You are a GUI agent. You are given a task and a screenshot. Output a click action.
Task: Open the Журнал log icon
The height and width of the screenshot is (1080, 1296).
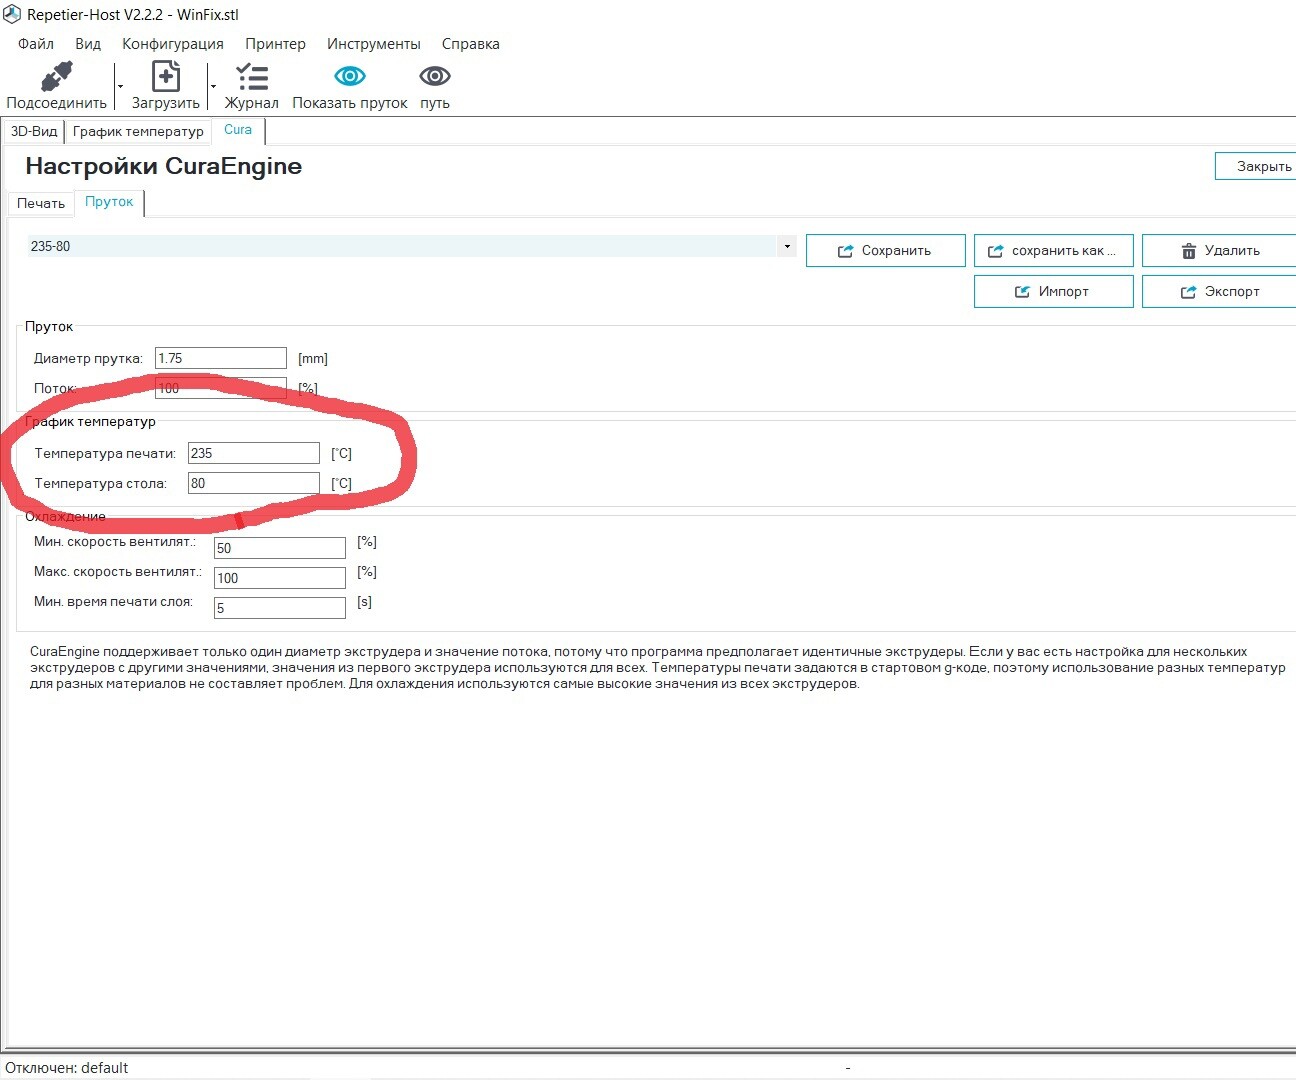click(252, 77)
